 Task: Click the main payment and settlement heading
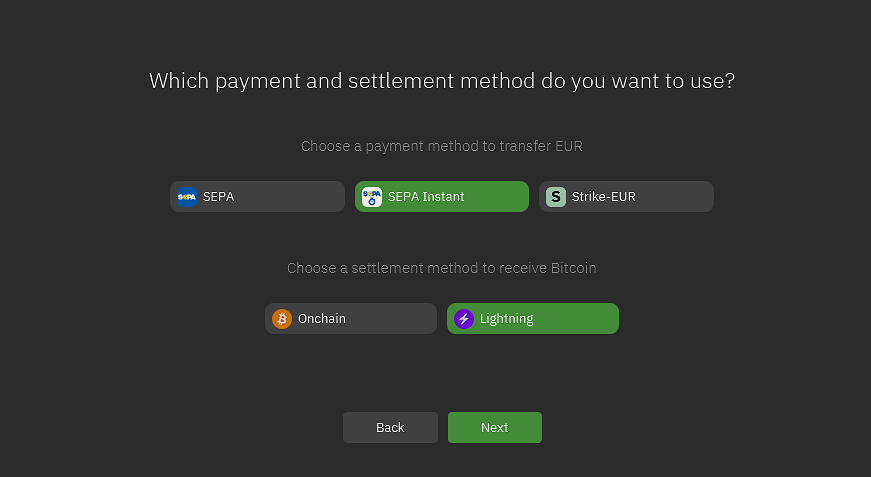[442, 81]
